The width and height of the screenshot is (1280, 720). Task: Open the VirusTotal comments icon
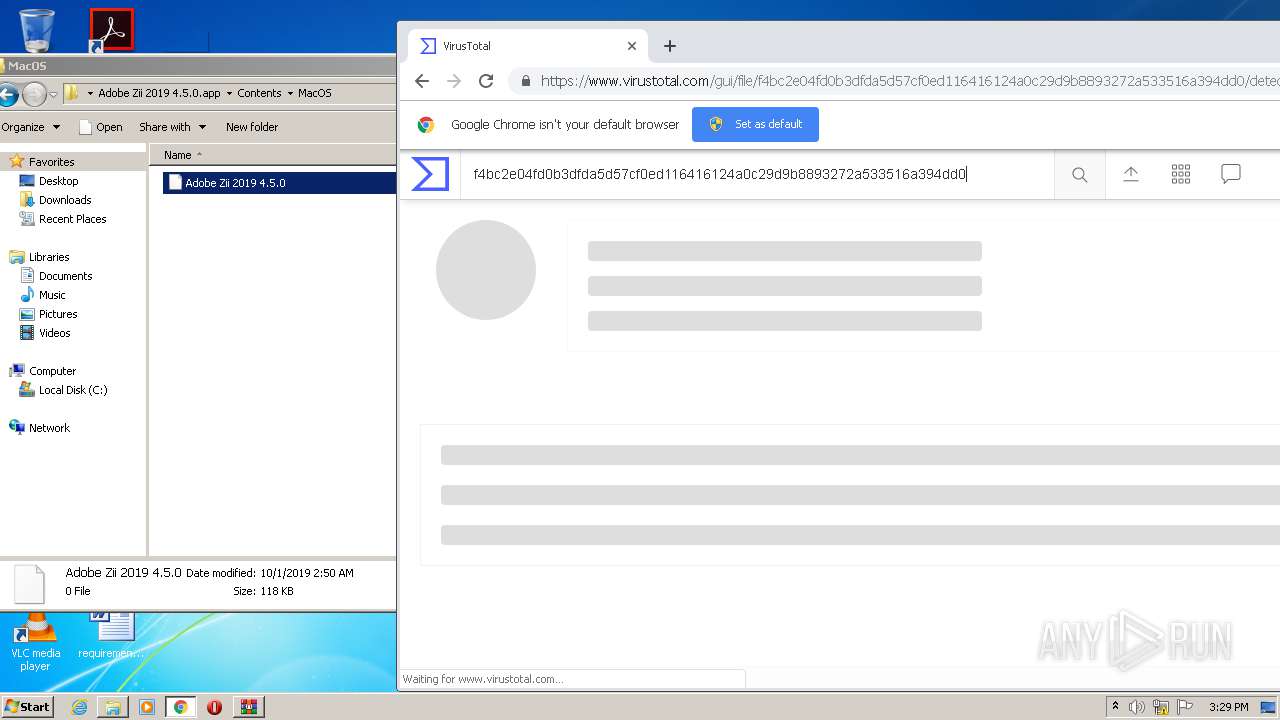(1231, 174)
